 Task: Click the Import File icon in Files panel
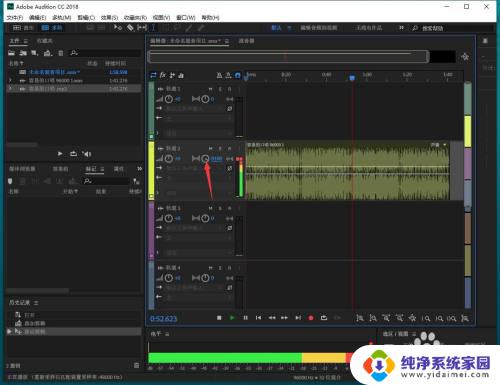(23, 53)
